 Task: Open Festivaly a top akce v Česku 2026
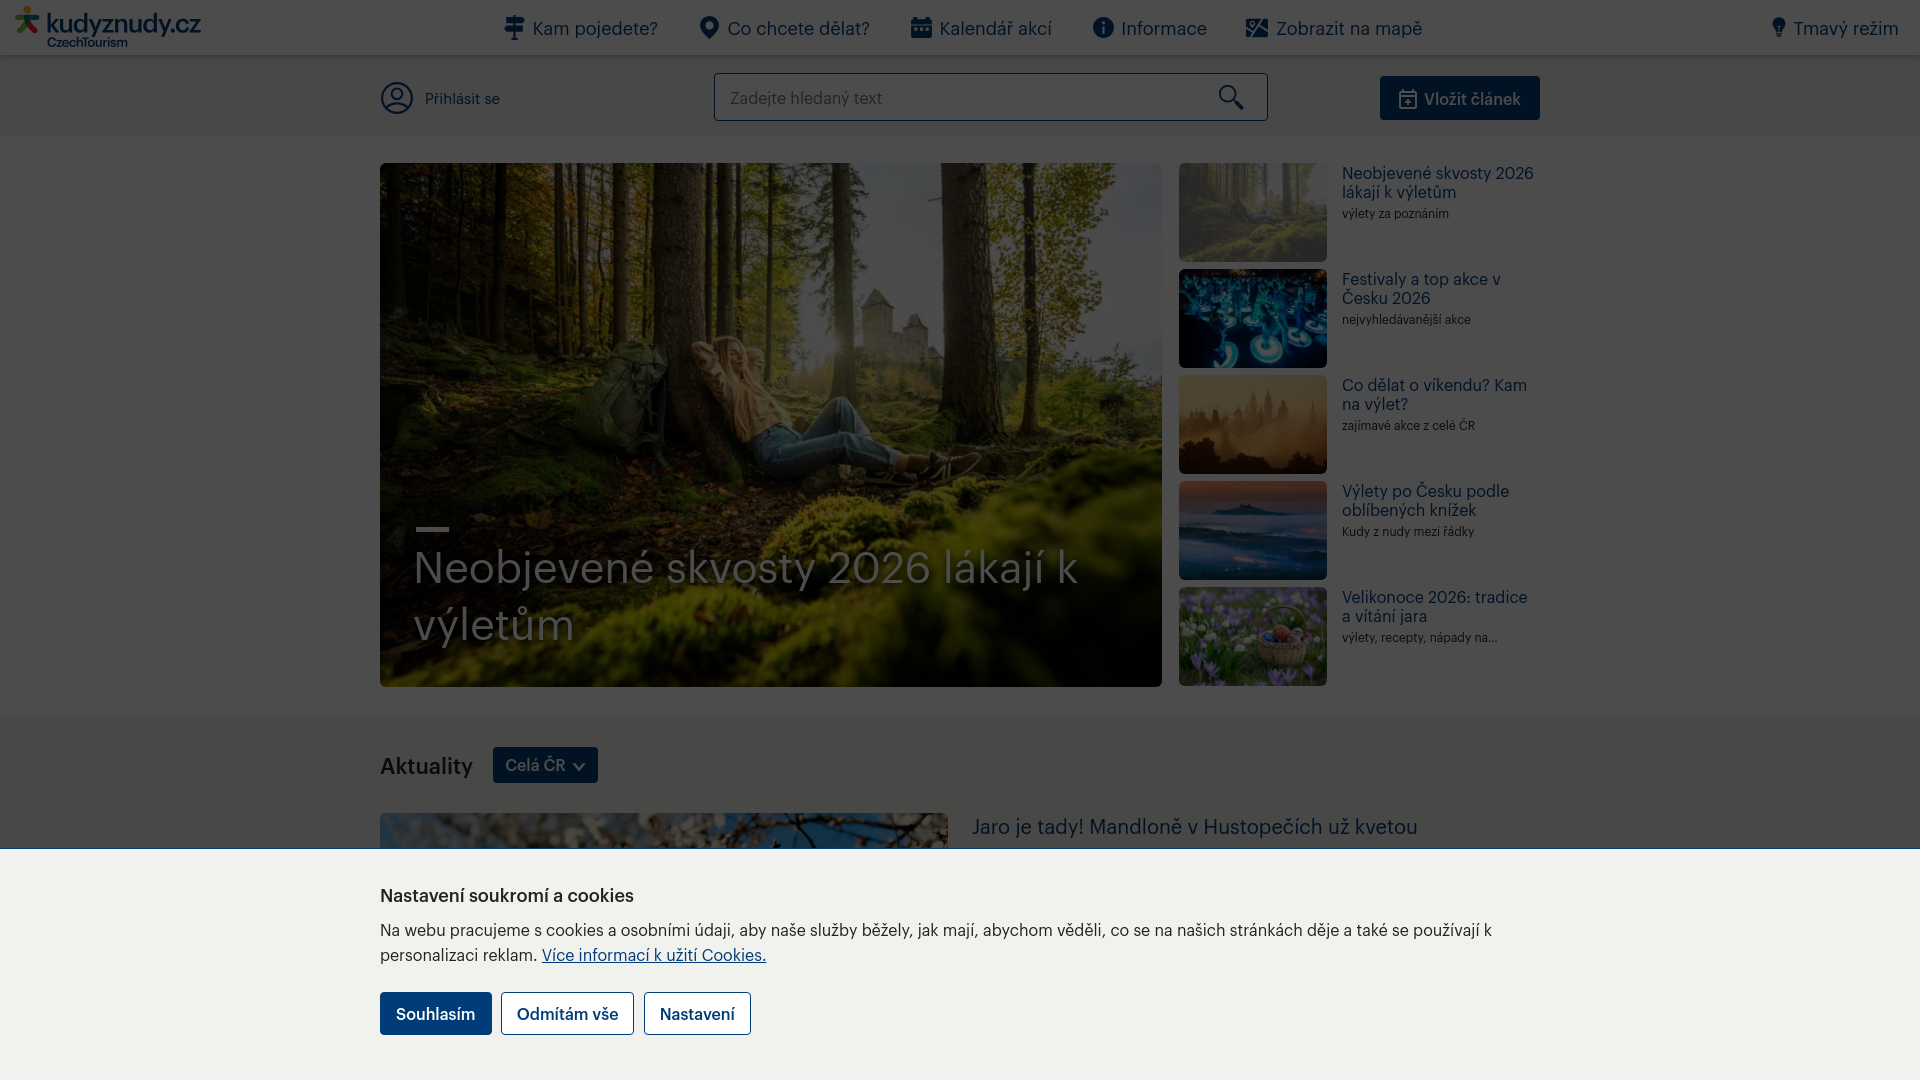(x=1421, y=288)
